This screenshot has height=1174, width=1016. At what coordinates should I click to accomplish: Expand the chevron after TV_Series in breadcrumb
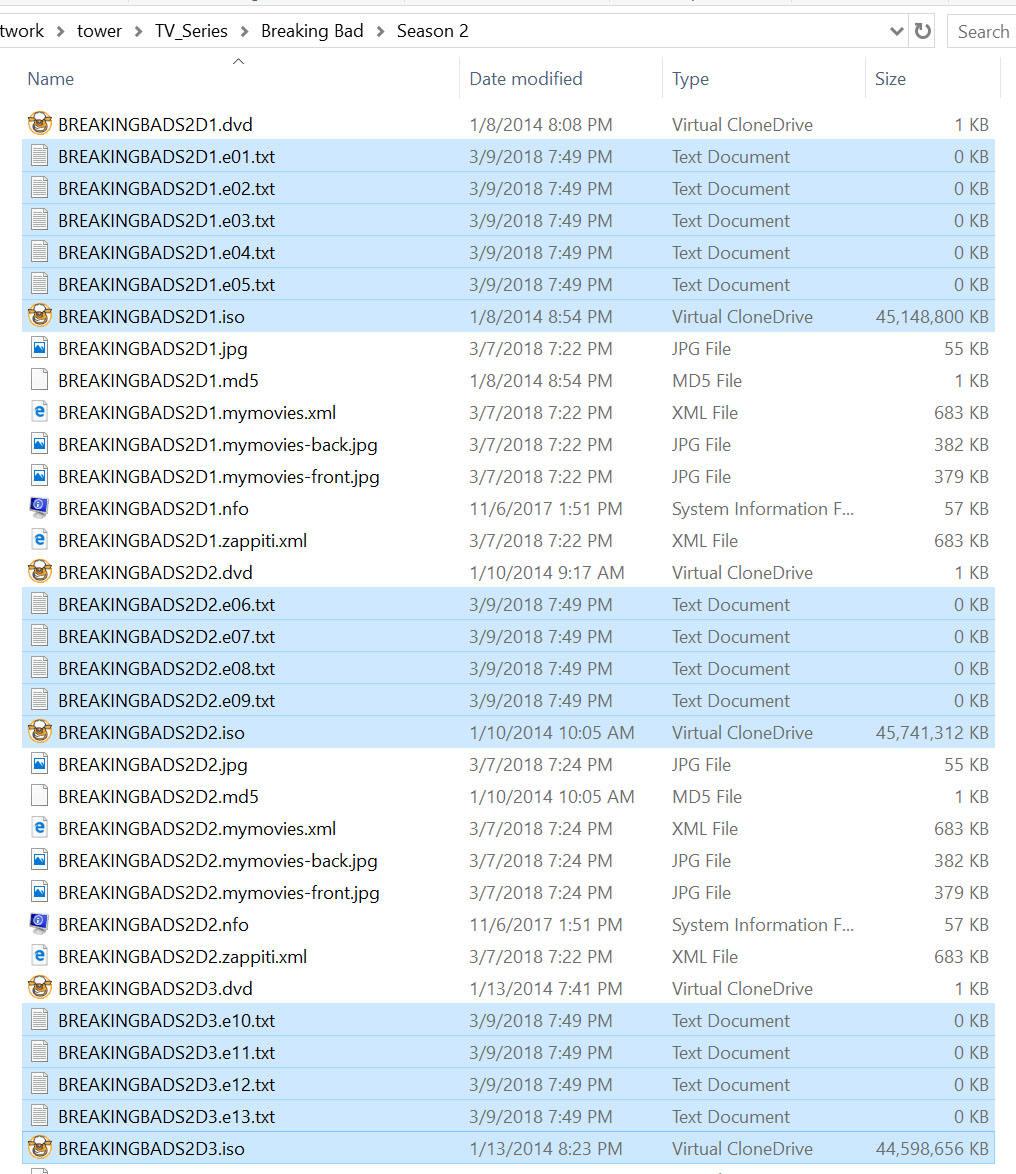[x=244, y=31]
